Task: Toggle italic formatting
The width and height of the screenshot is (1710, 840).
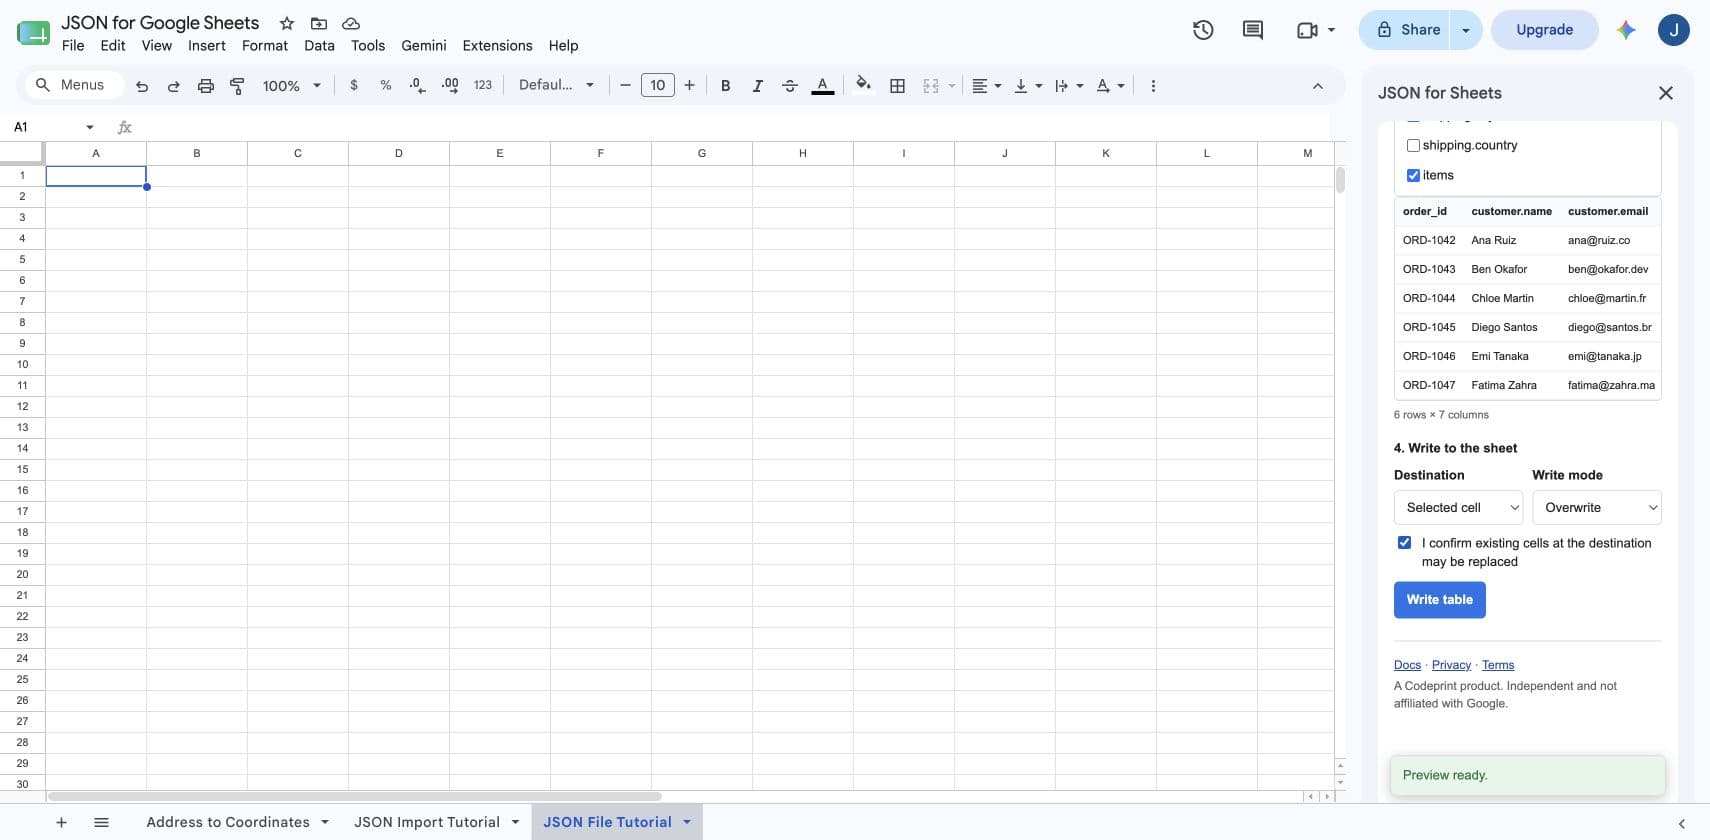Action: coord(757,86)
